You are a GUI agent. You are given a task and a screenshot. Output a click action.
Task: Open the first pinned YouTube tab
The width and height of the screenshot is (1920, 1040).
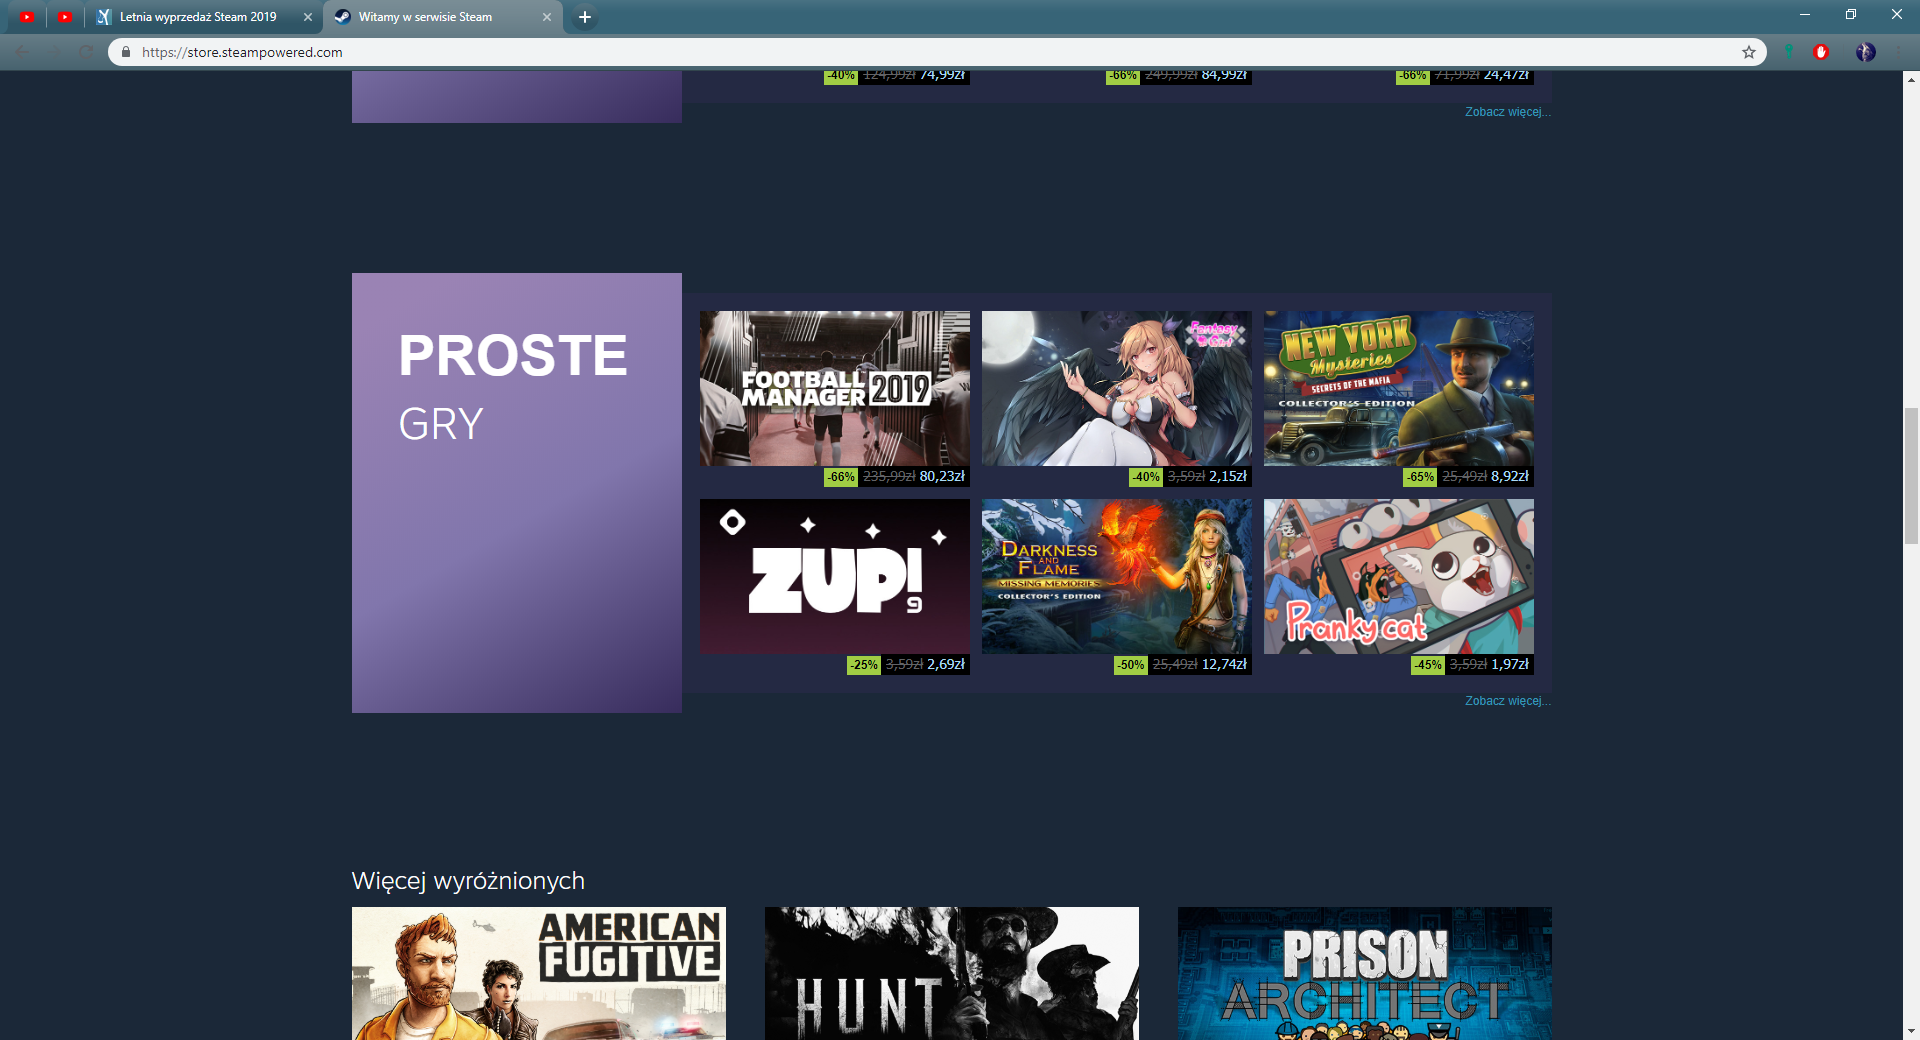click(x=26, y=17)
